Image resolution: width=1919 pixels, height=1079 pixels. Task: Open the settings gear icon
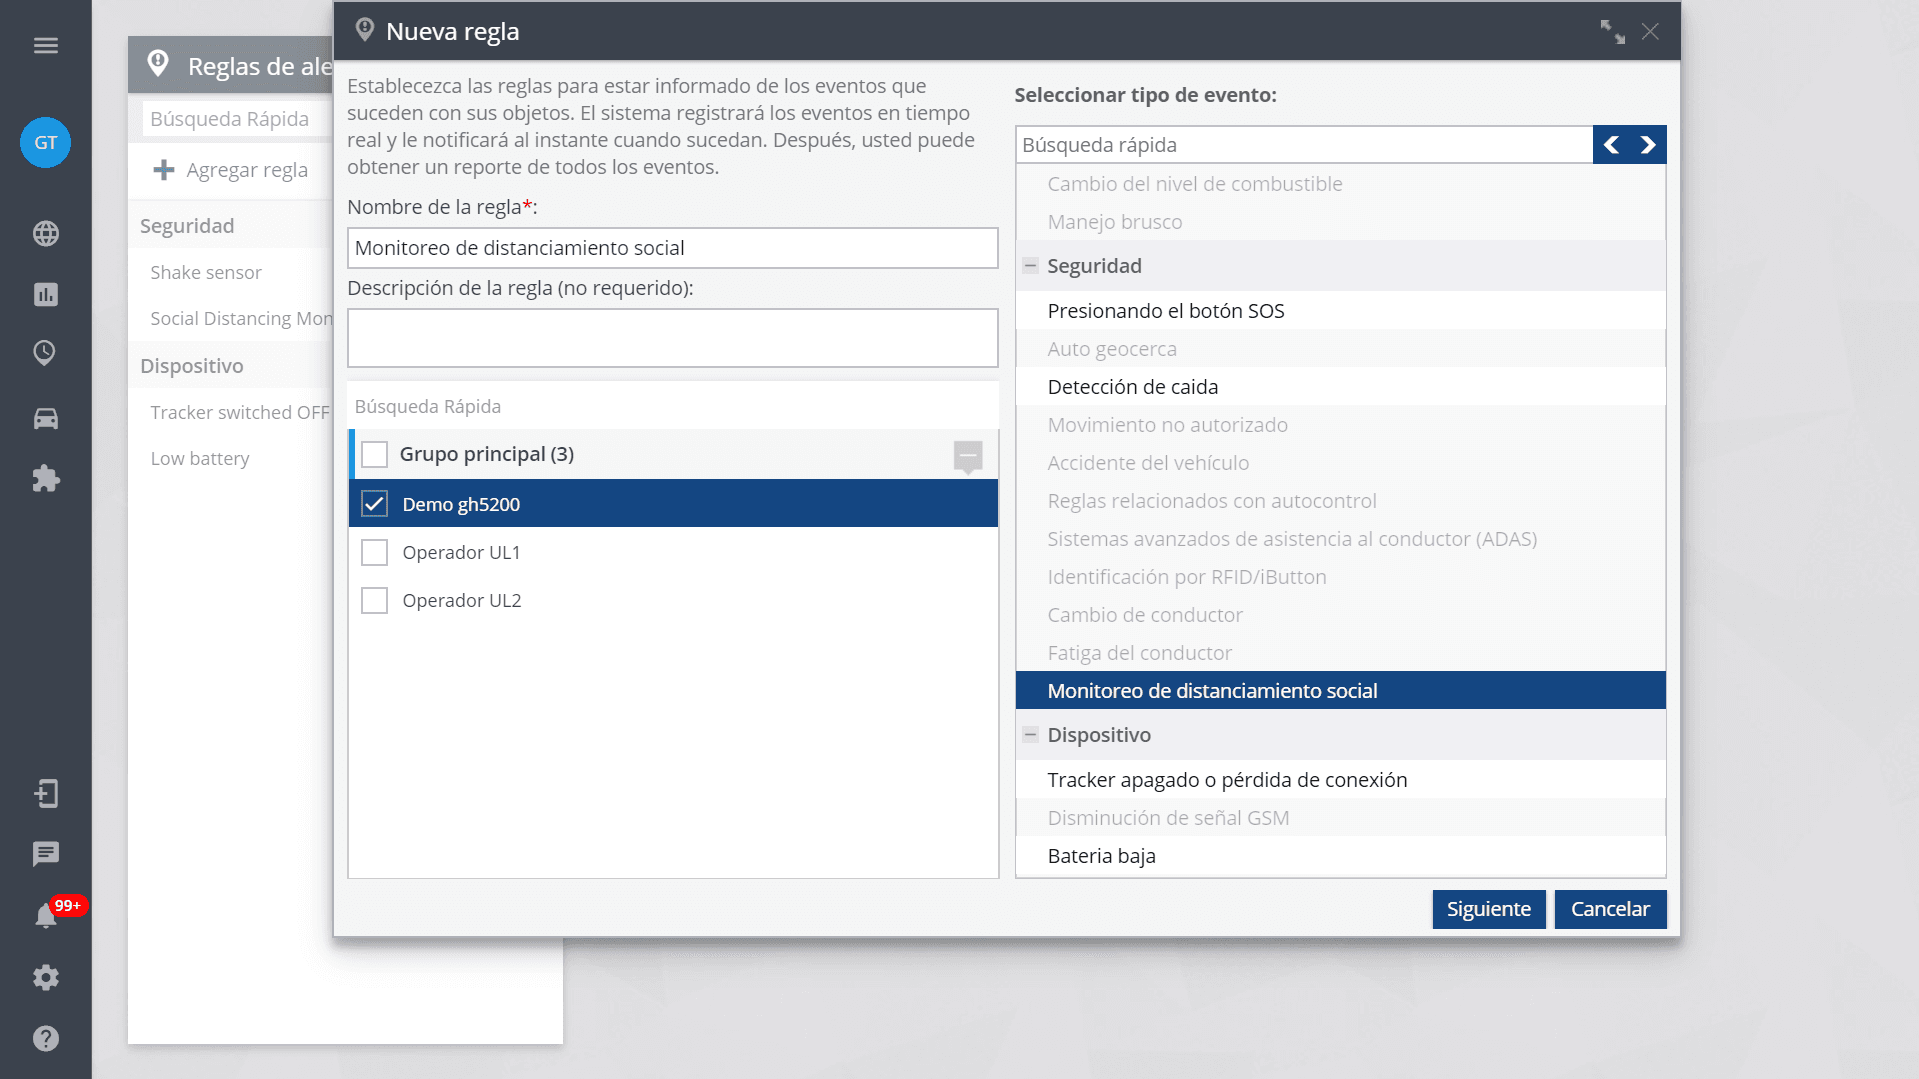(46, 977)
